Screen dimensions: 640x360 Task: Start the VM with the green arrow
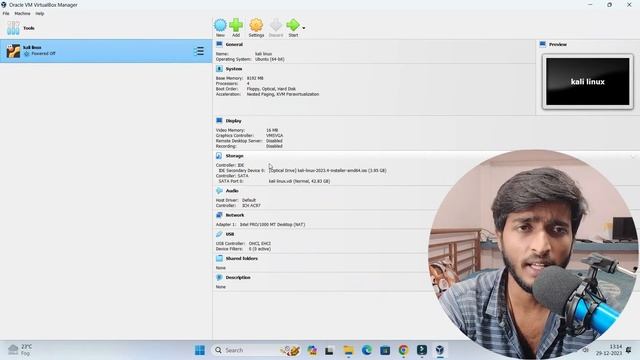293,28
